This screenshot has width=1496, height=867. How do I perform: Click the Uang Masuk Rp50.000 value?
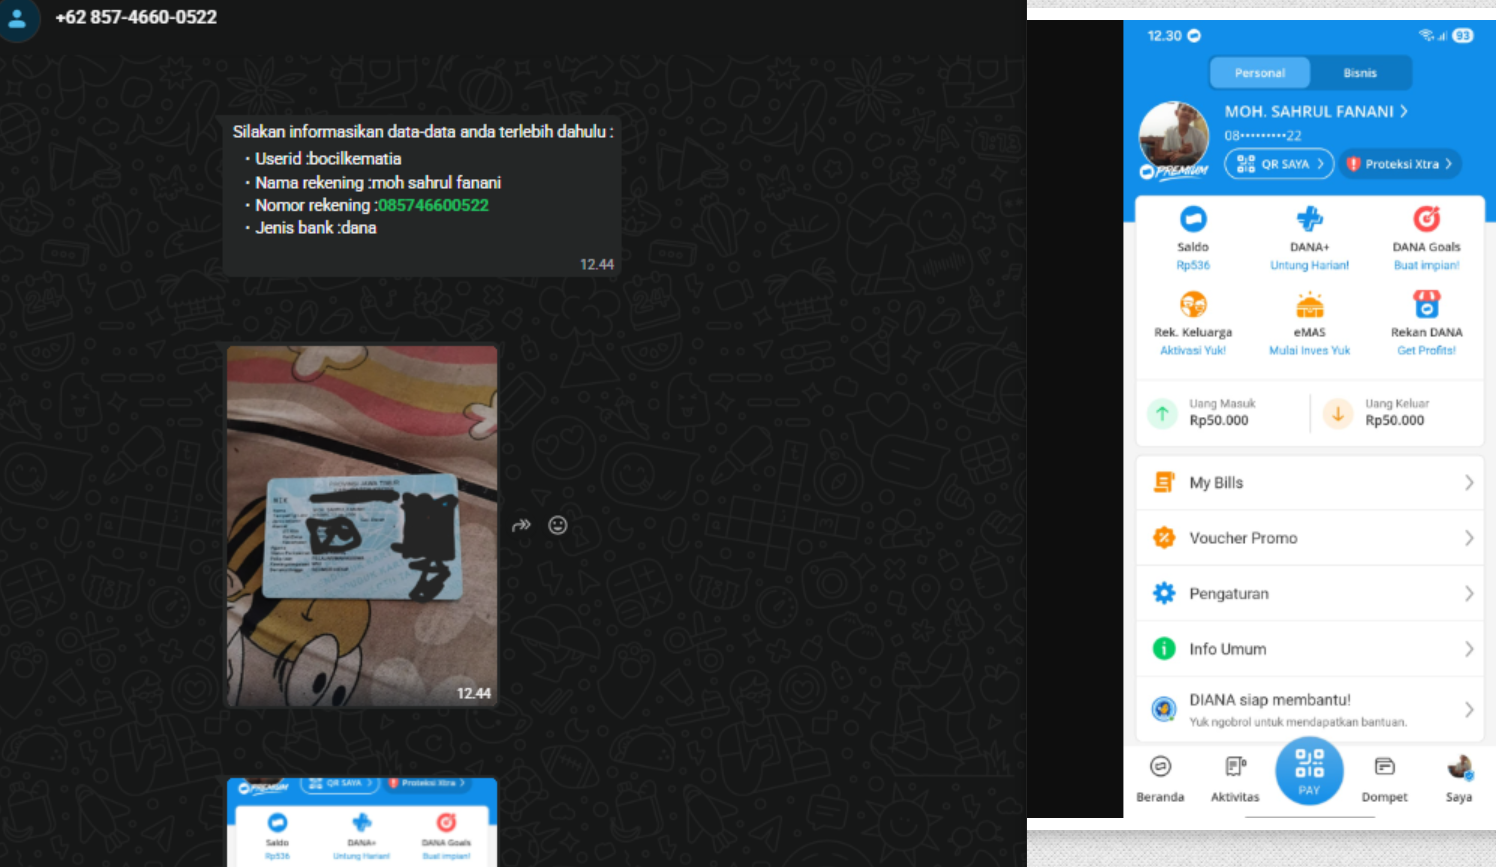point(1218,420)
